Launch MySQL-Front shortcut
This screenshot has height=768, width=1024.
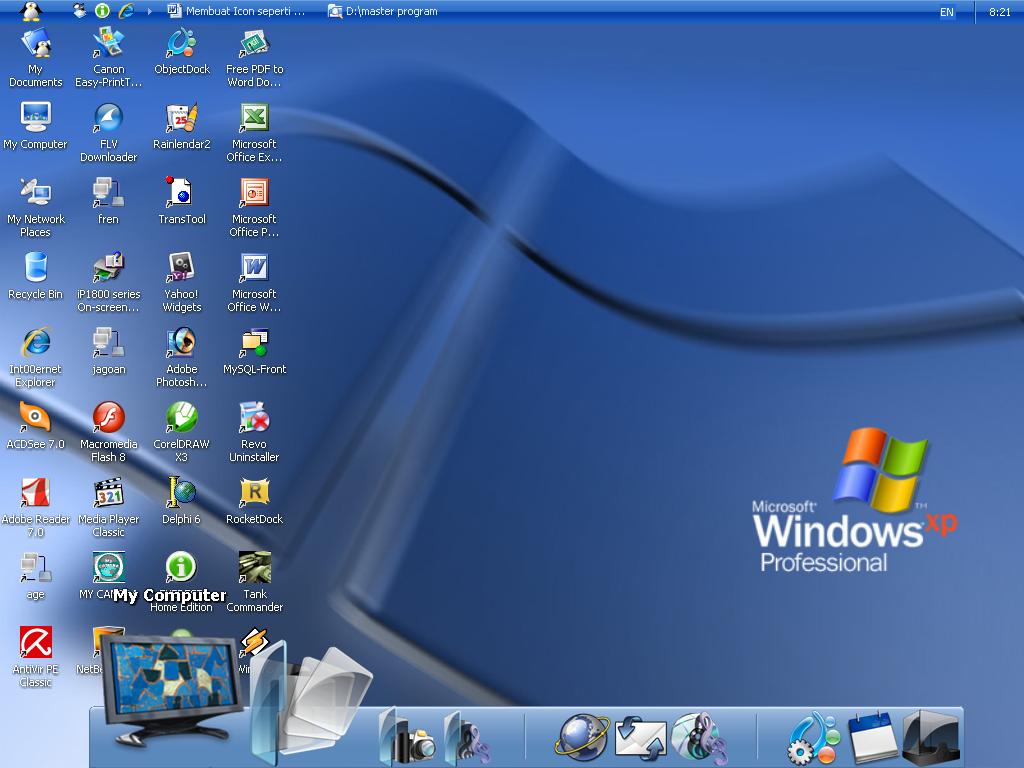click(x=255, y=351)
